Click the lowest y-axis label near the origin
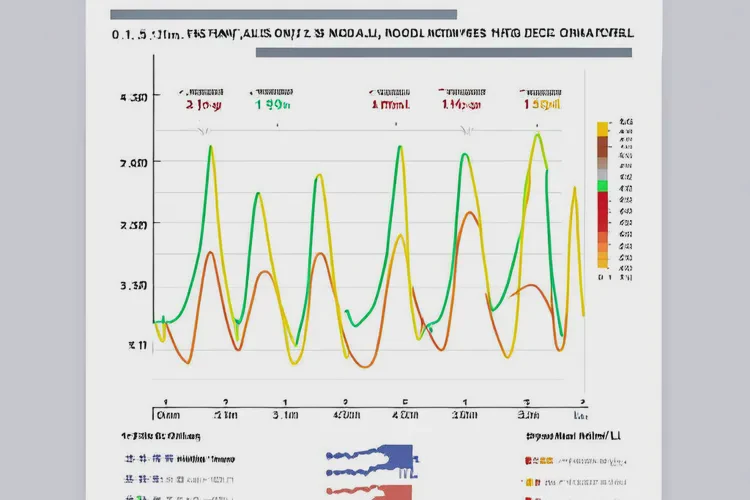750x500 pixels. pyautogui.click(x=137, y=345)
